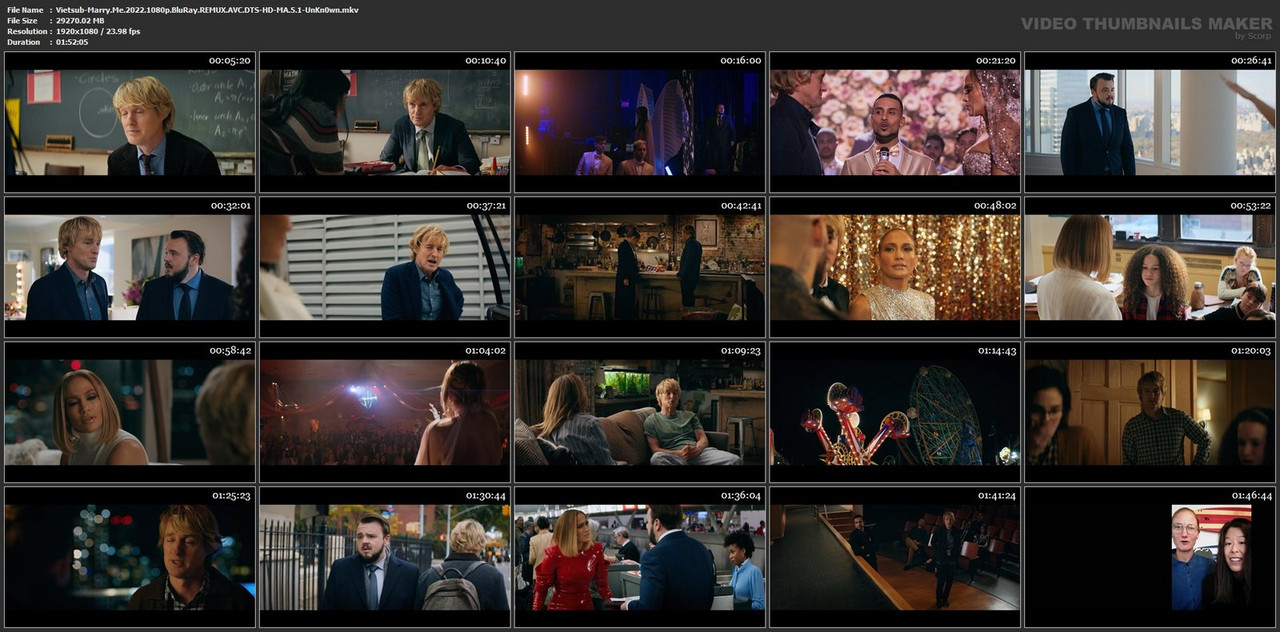Select the thumbnail at 00:48:02
This screenshot has width=1280, height=632.
pyautogui.click(x=895, y=267)
